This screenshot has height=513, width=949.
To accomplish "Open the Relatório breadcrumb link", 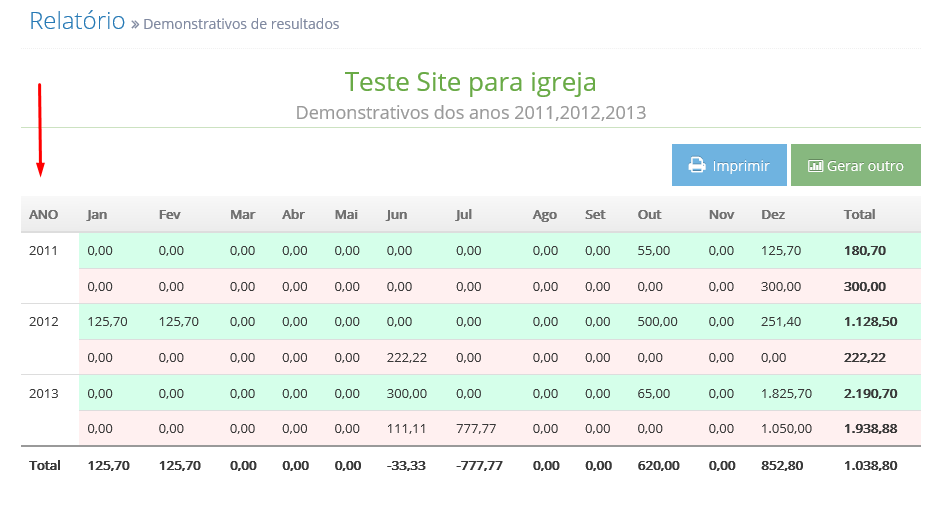I will click(x=77, y=21).
